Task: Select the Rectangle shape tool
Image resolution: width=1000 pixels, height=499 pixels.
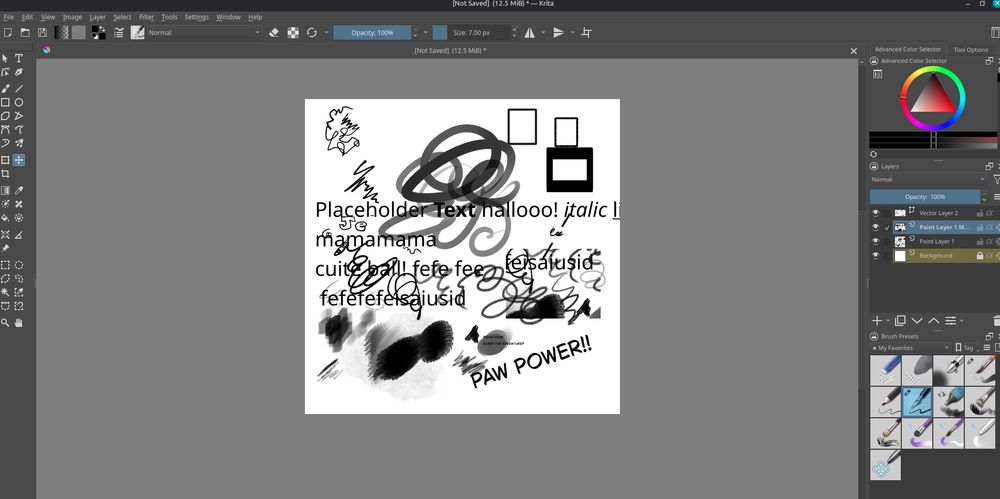Action: [6, 102]
